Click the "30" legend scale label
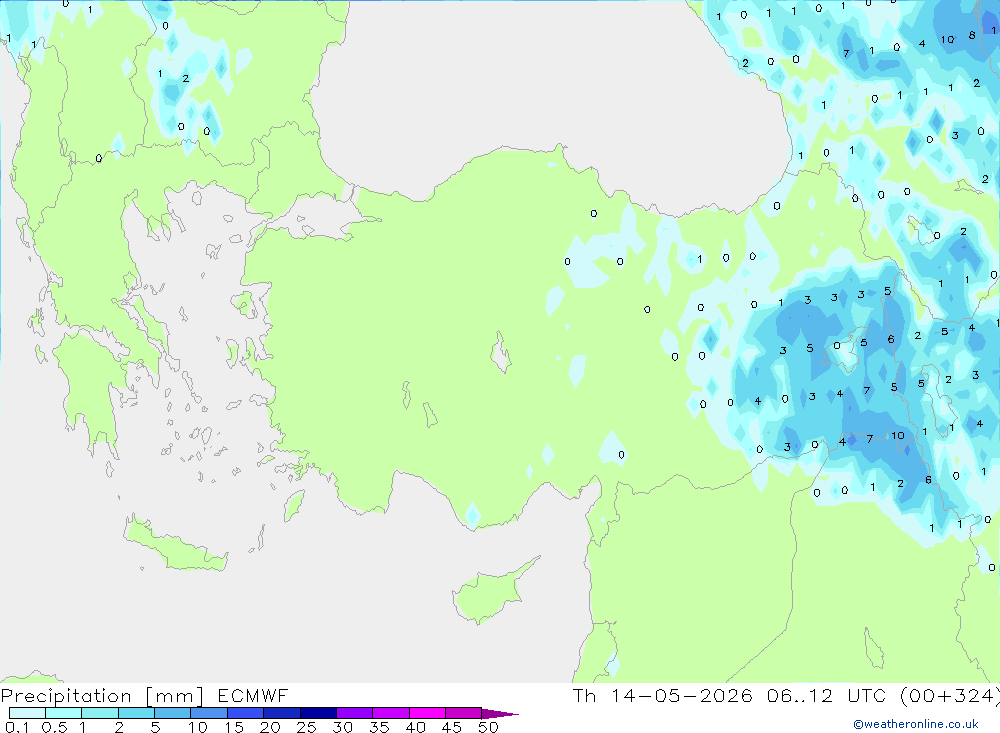 pyautogui.click(x=342, y=727)
